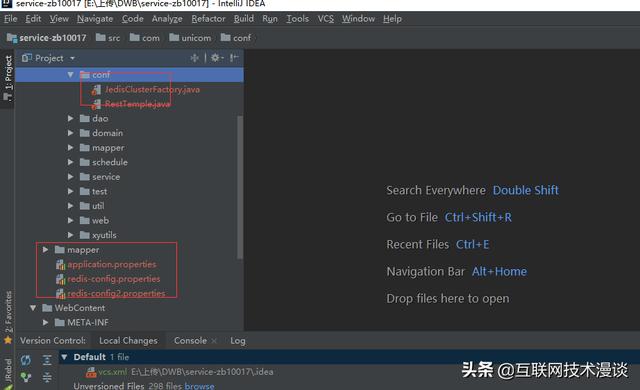
Task: Expand the mapper folder under unicom
Action: point(71,148)
